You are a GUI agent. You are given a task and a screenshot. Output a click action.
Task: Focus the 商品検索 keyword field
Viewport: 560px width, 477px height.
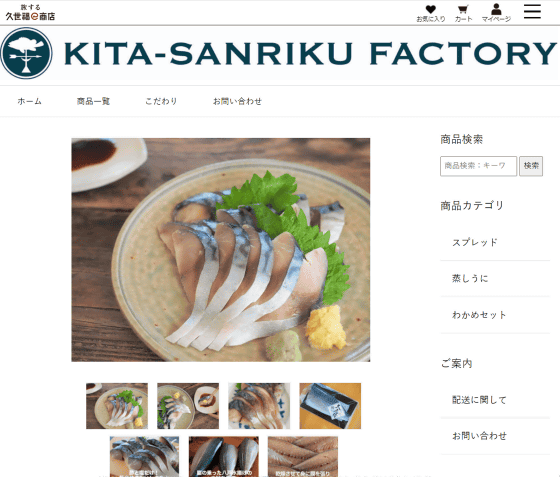click(478, 166)
